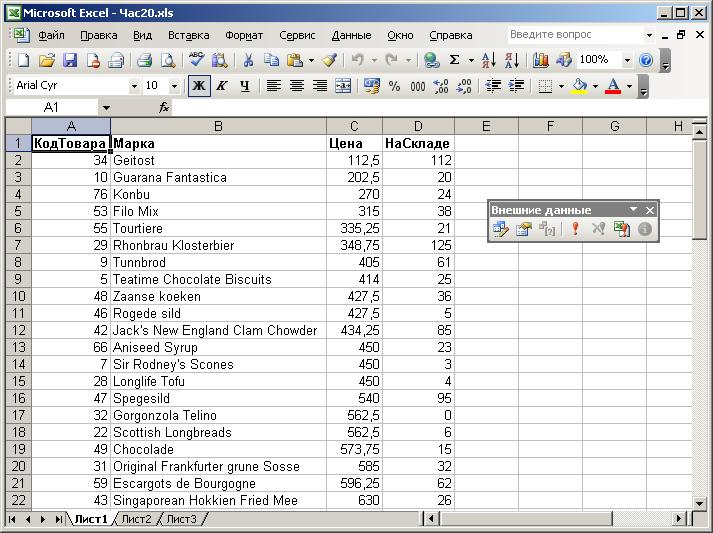Viewport: 713px width, 533px height.
Task: Cut the selection with the scissors icon
Action: pos(248,60)
